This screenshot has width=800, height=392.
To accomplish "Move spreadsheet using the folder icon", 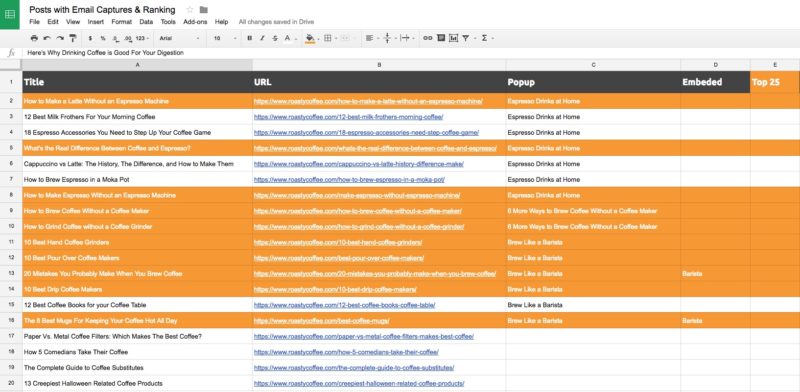I will click(x=204, y=10).
